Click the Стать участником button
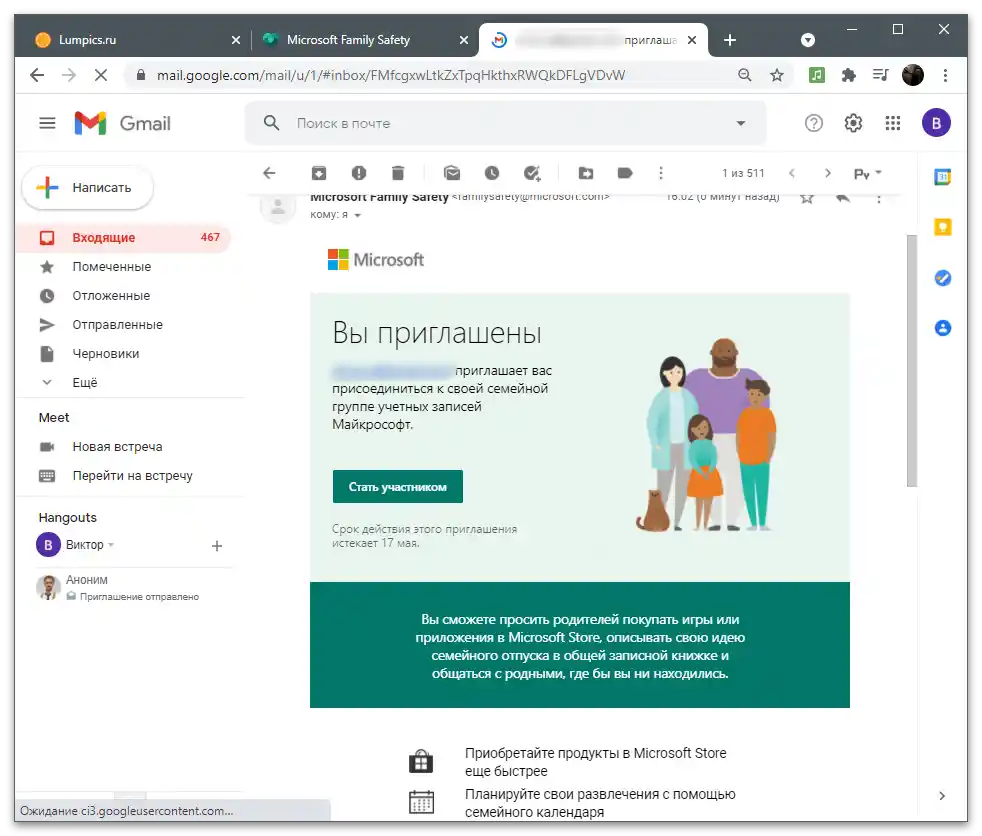The height and width of the screenshot is (836, 982). click(398, 487)
